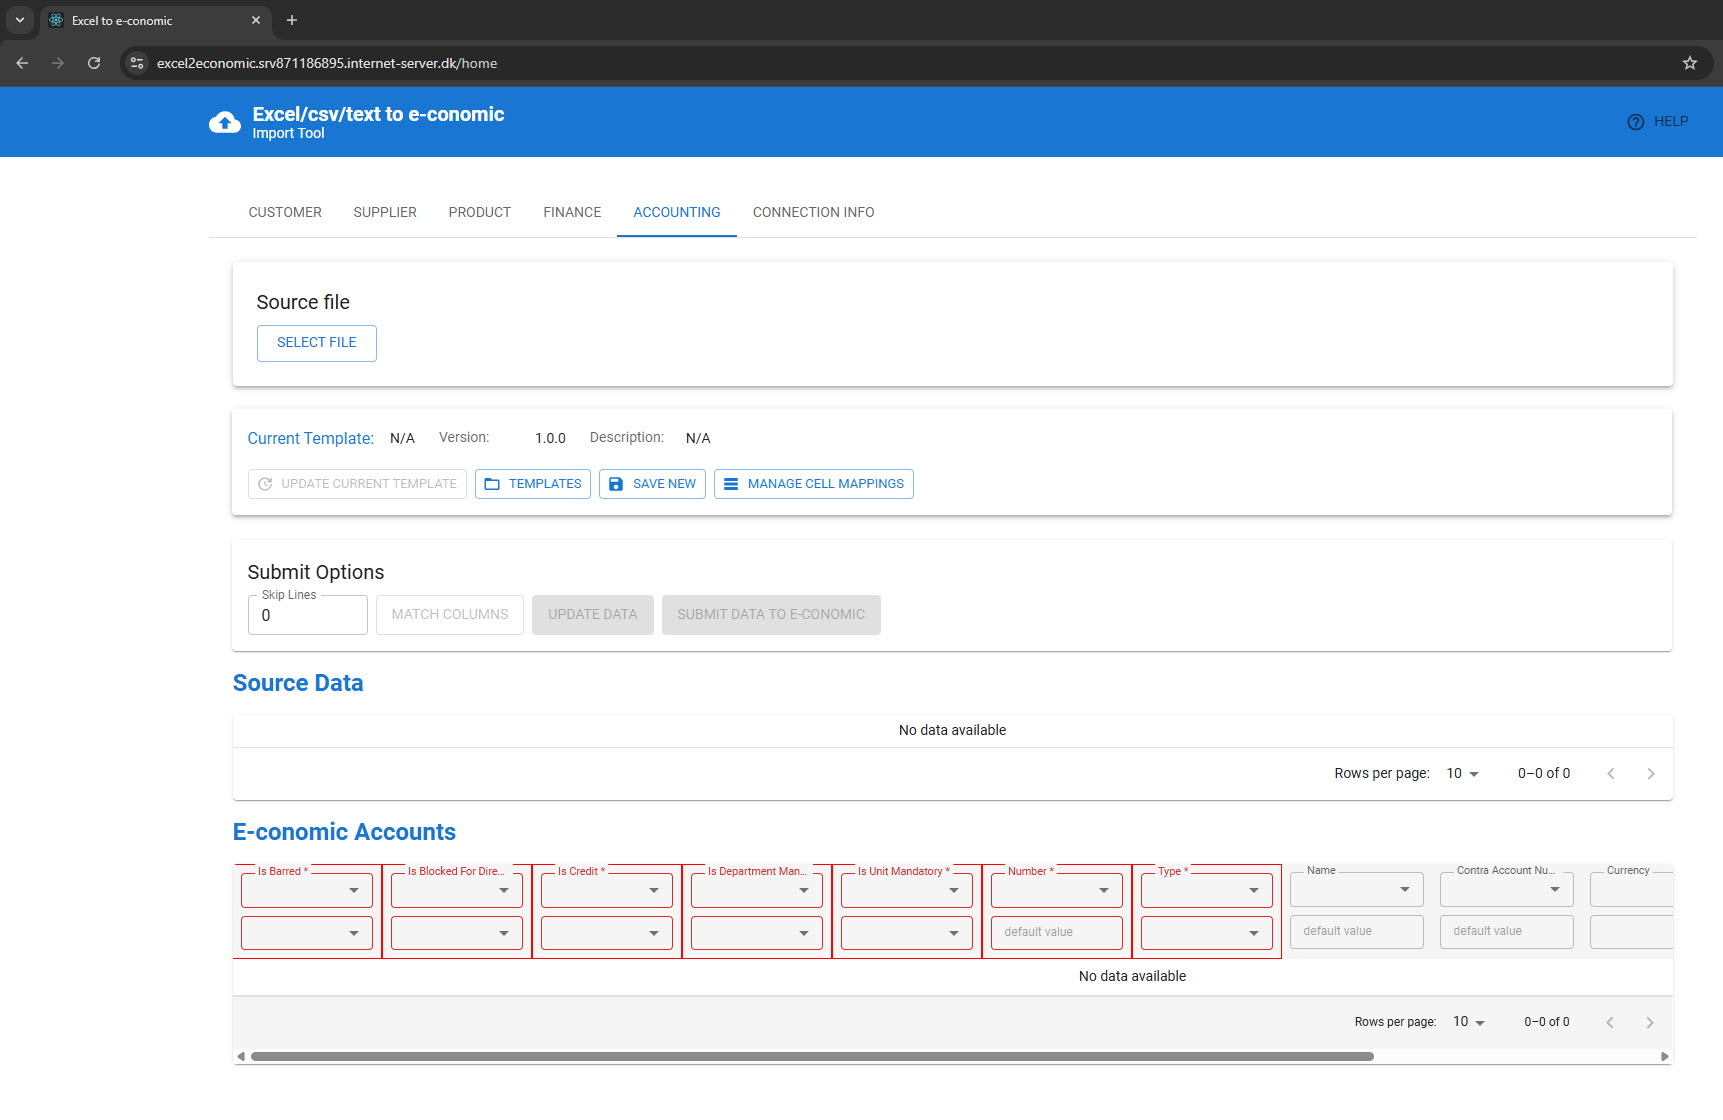This screenshot has height=1120, width=1723.
Task: Open Help via the question mark icon
Action: point(1635,122)
